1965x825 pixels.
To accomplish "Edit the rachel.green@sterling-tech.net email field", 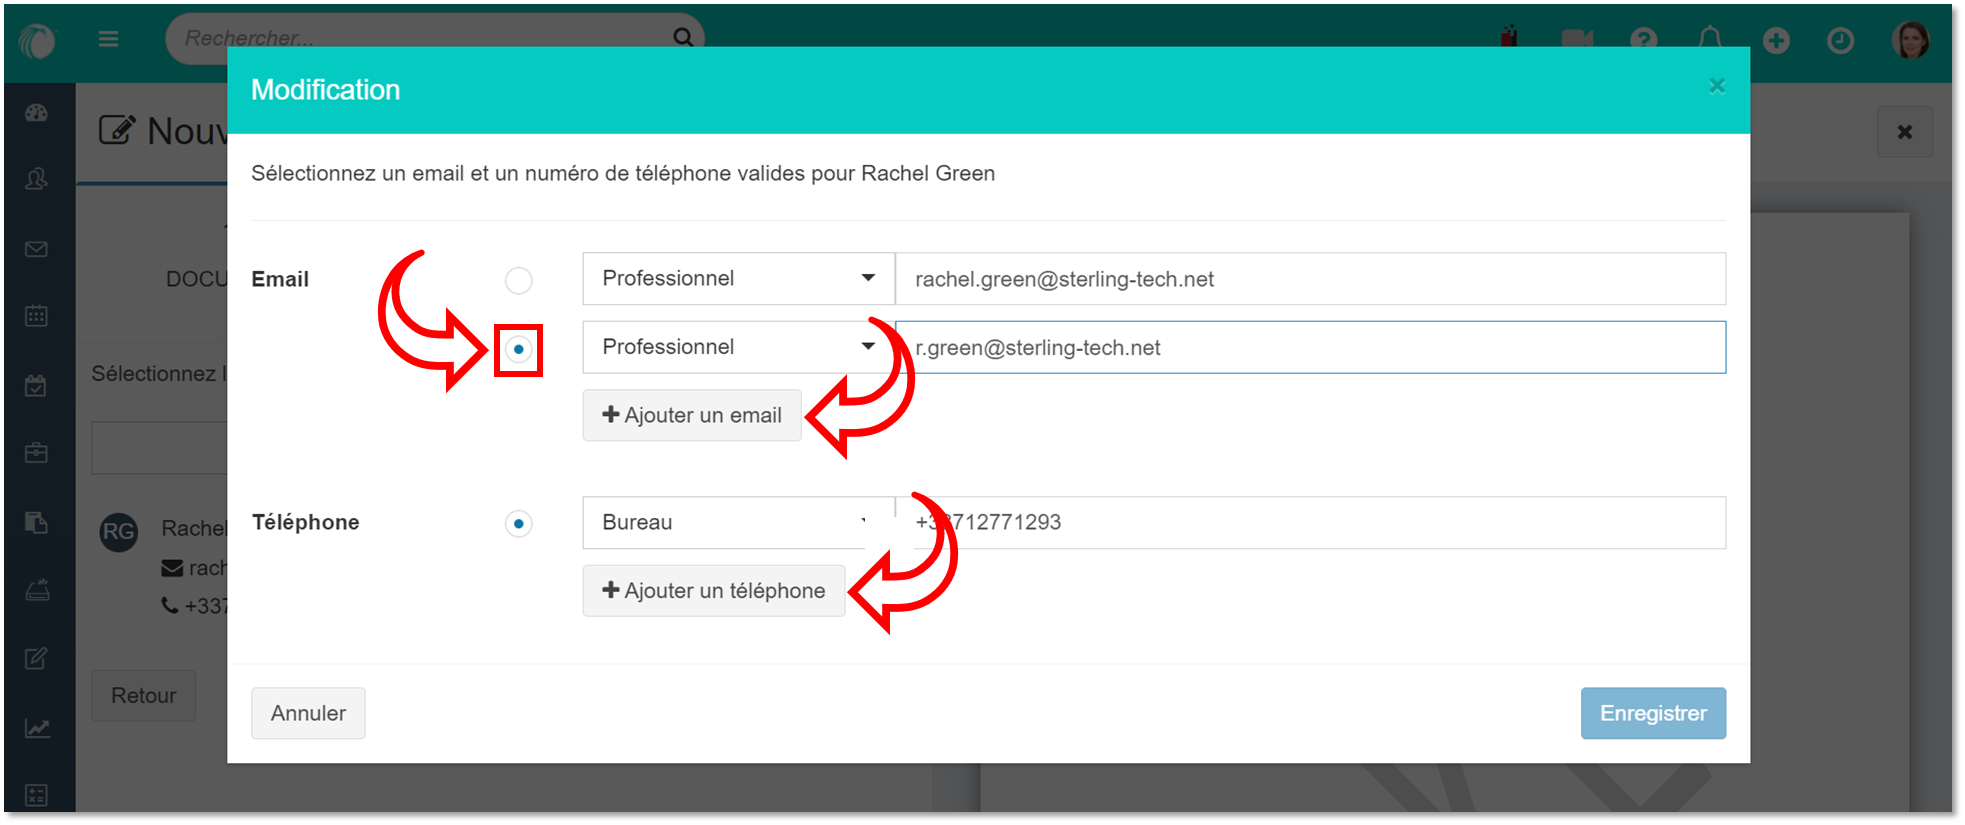I will tap(1311, 279).
